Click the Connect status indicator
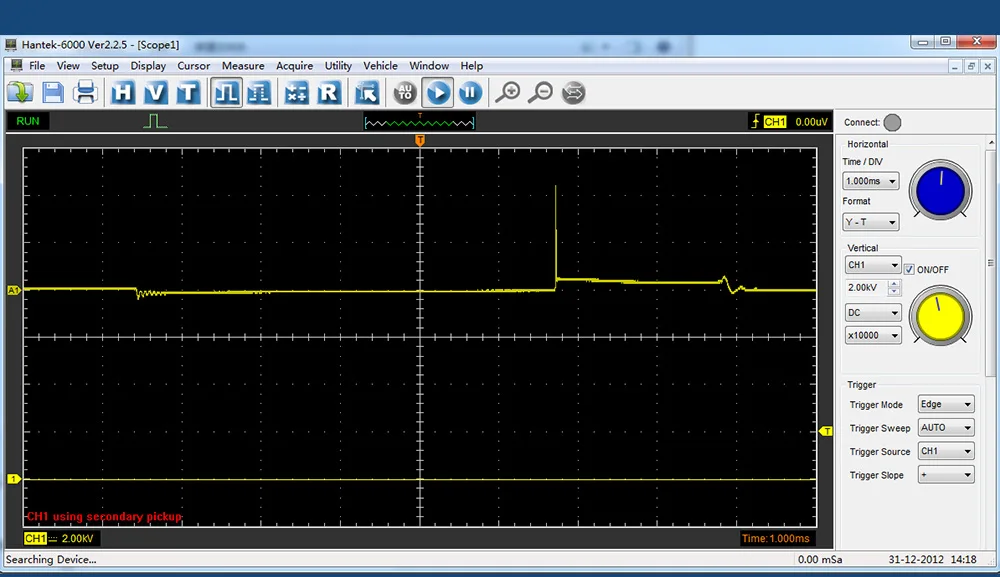The width and height of the screenshot is (1000, 577). 892,123
